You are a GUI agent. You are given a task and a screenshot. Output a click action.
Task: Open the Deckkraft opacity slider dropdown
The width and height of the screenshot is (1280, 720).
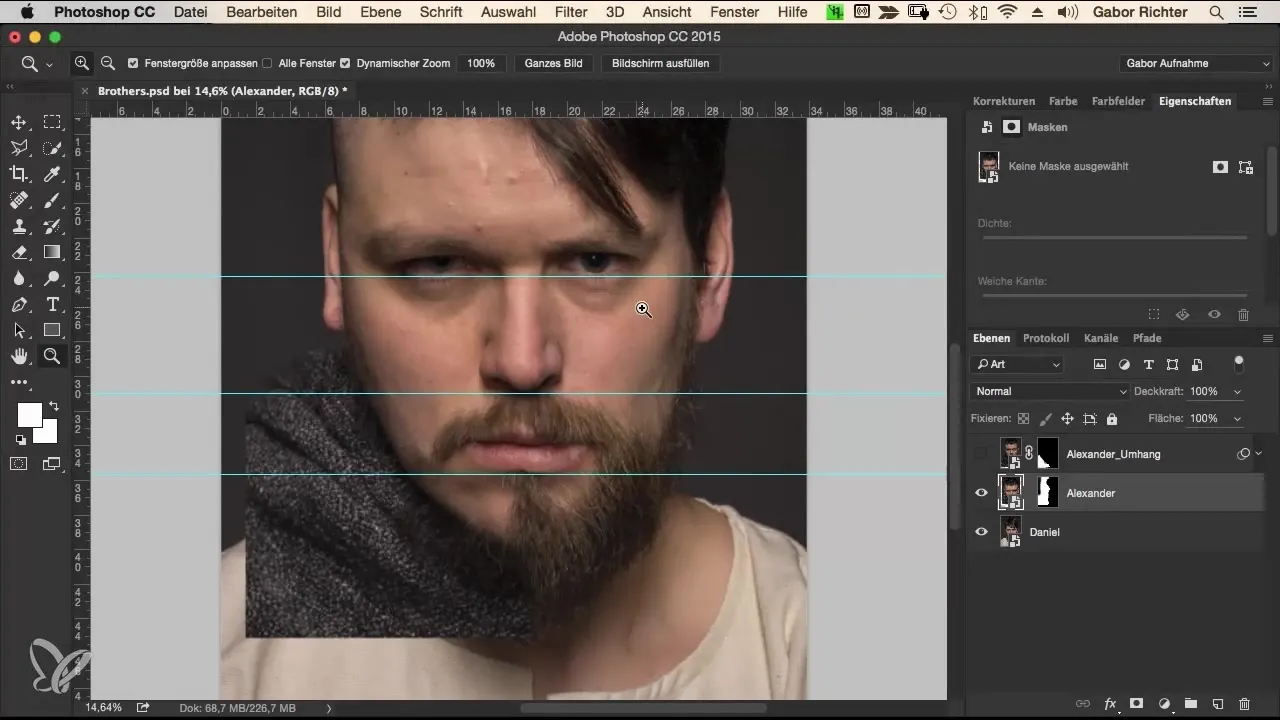(x=1238, y=391)
